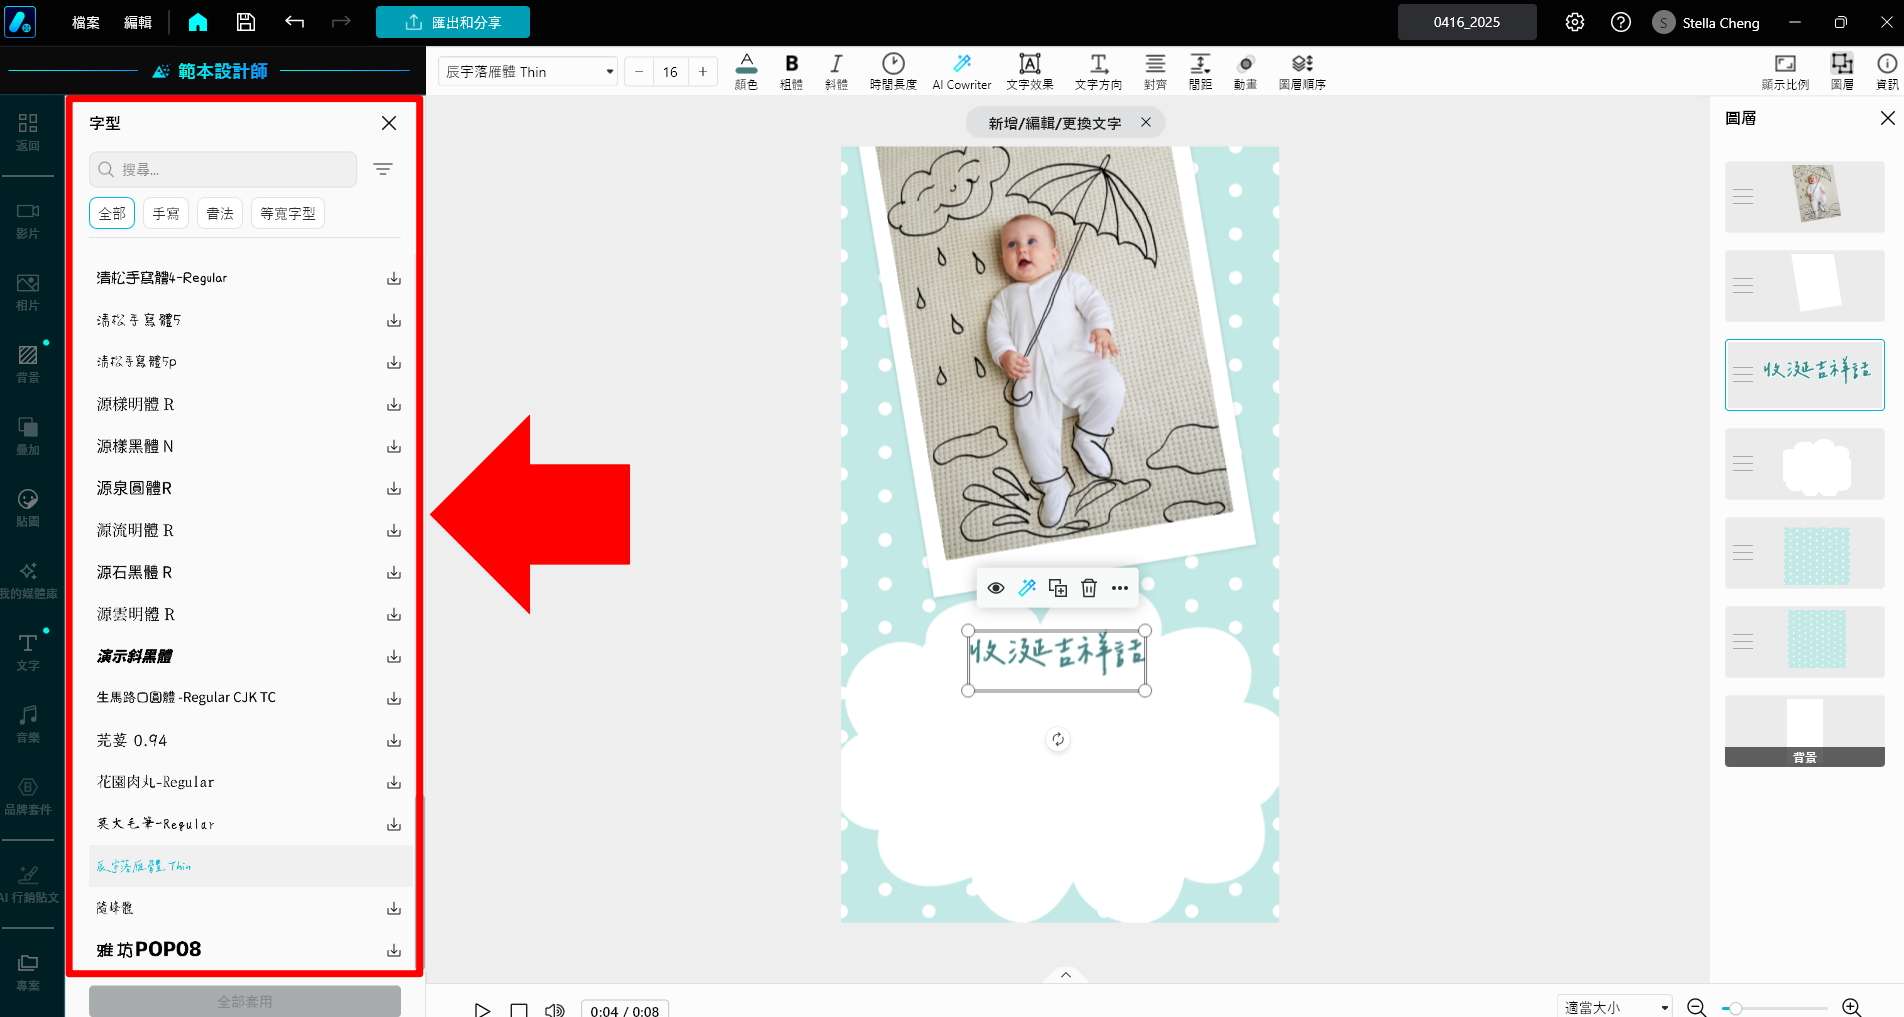Open the info (資訊) panel
This screenshot has width=1904, height=1017.
1887,71
